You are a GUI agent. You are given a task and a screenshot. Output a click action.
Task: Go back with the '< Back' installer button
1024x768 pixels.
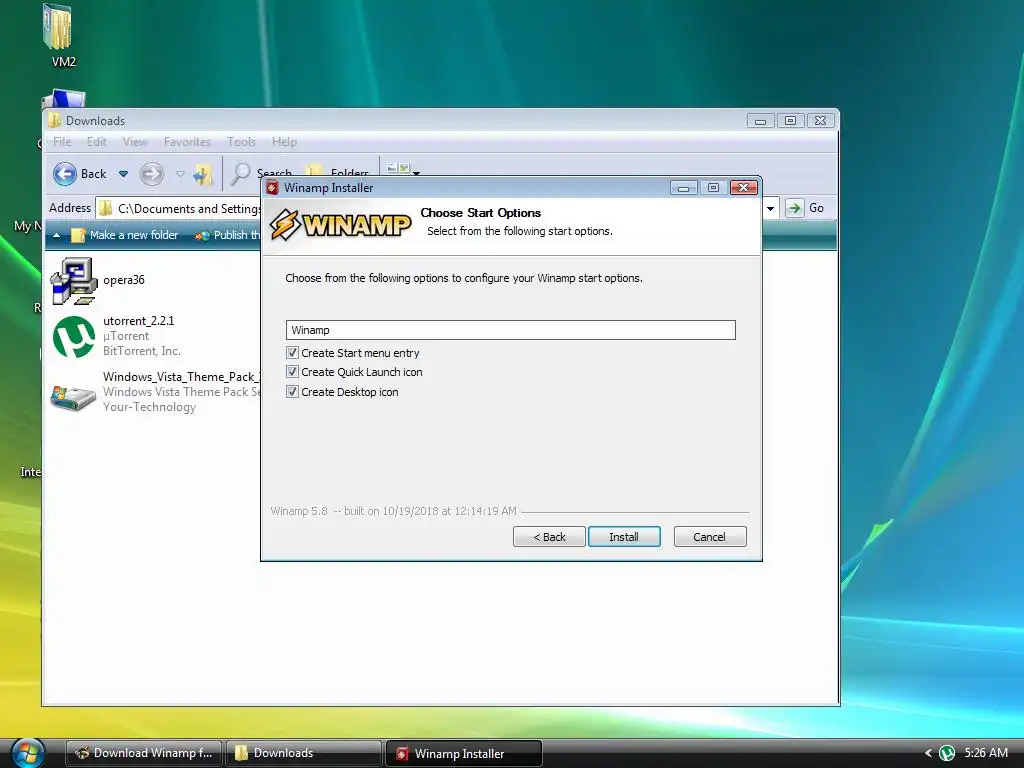point(549,537)
